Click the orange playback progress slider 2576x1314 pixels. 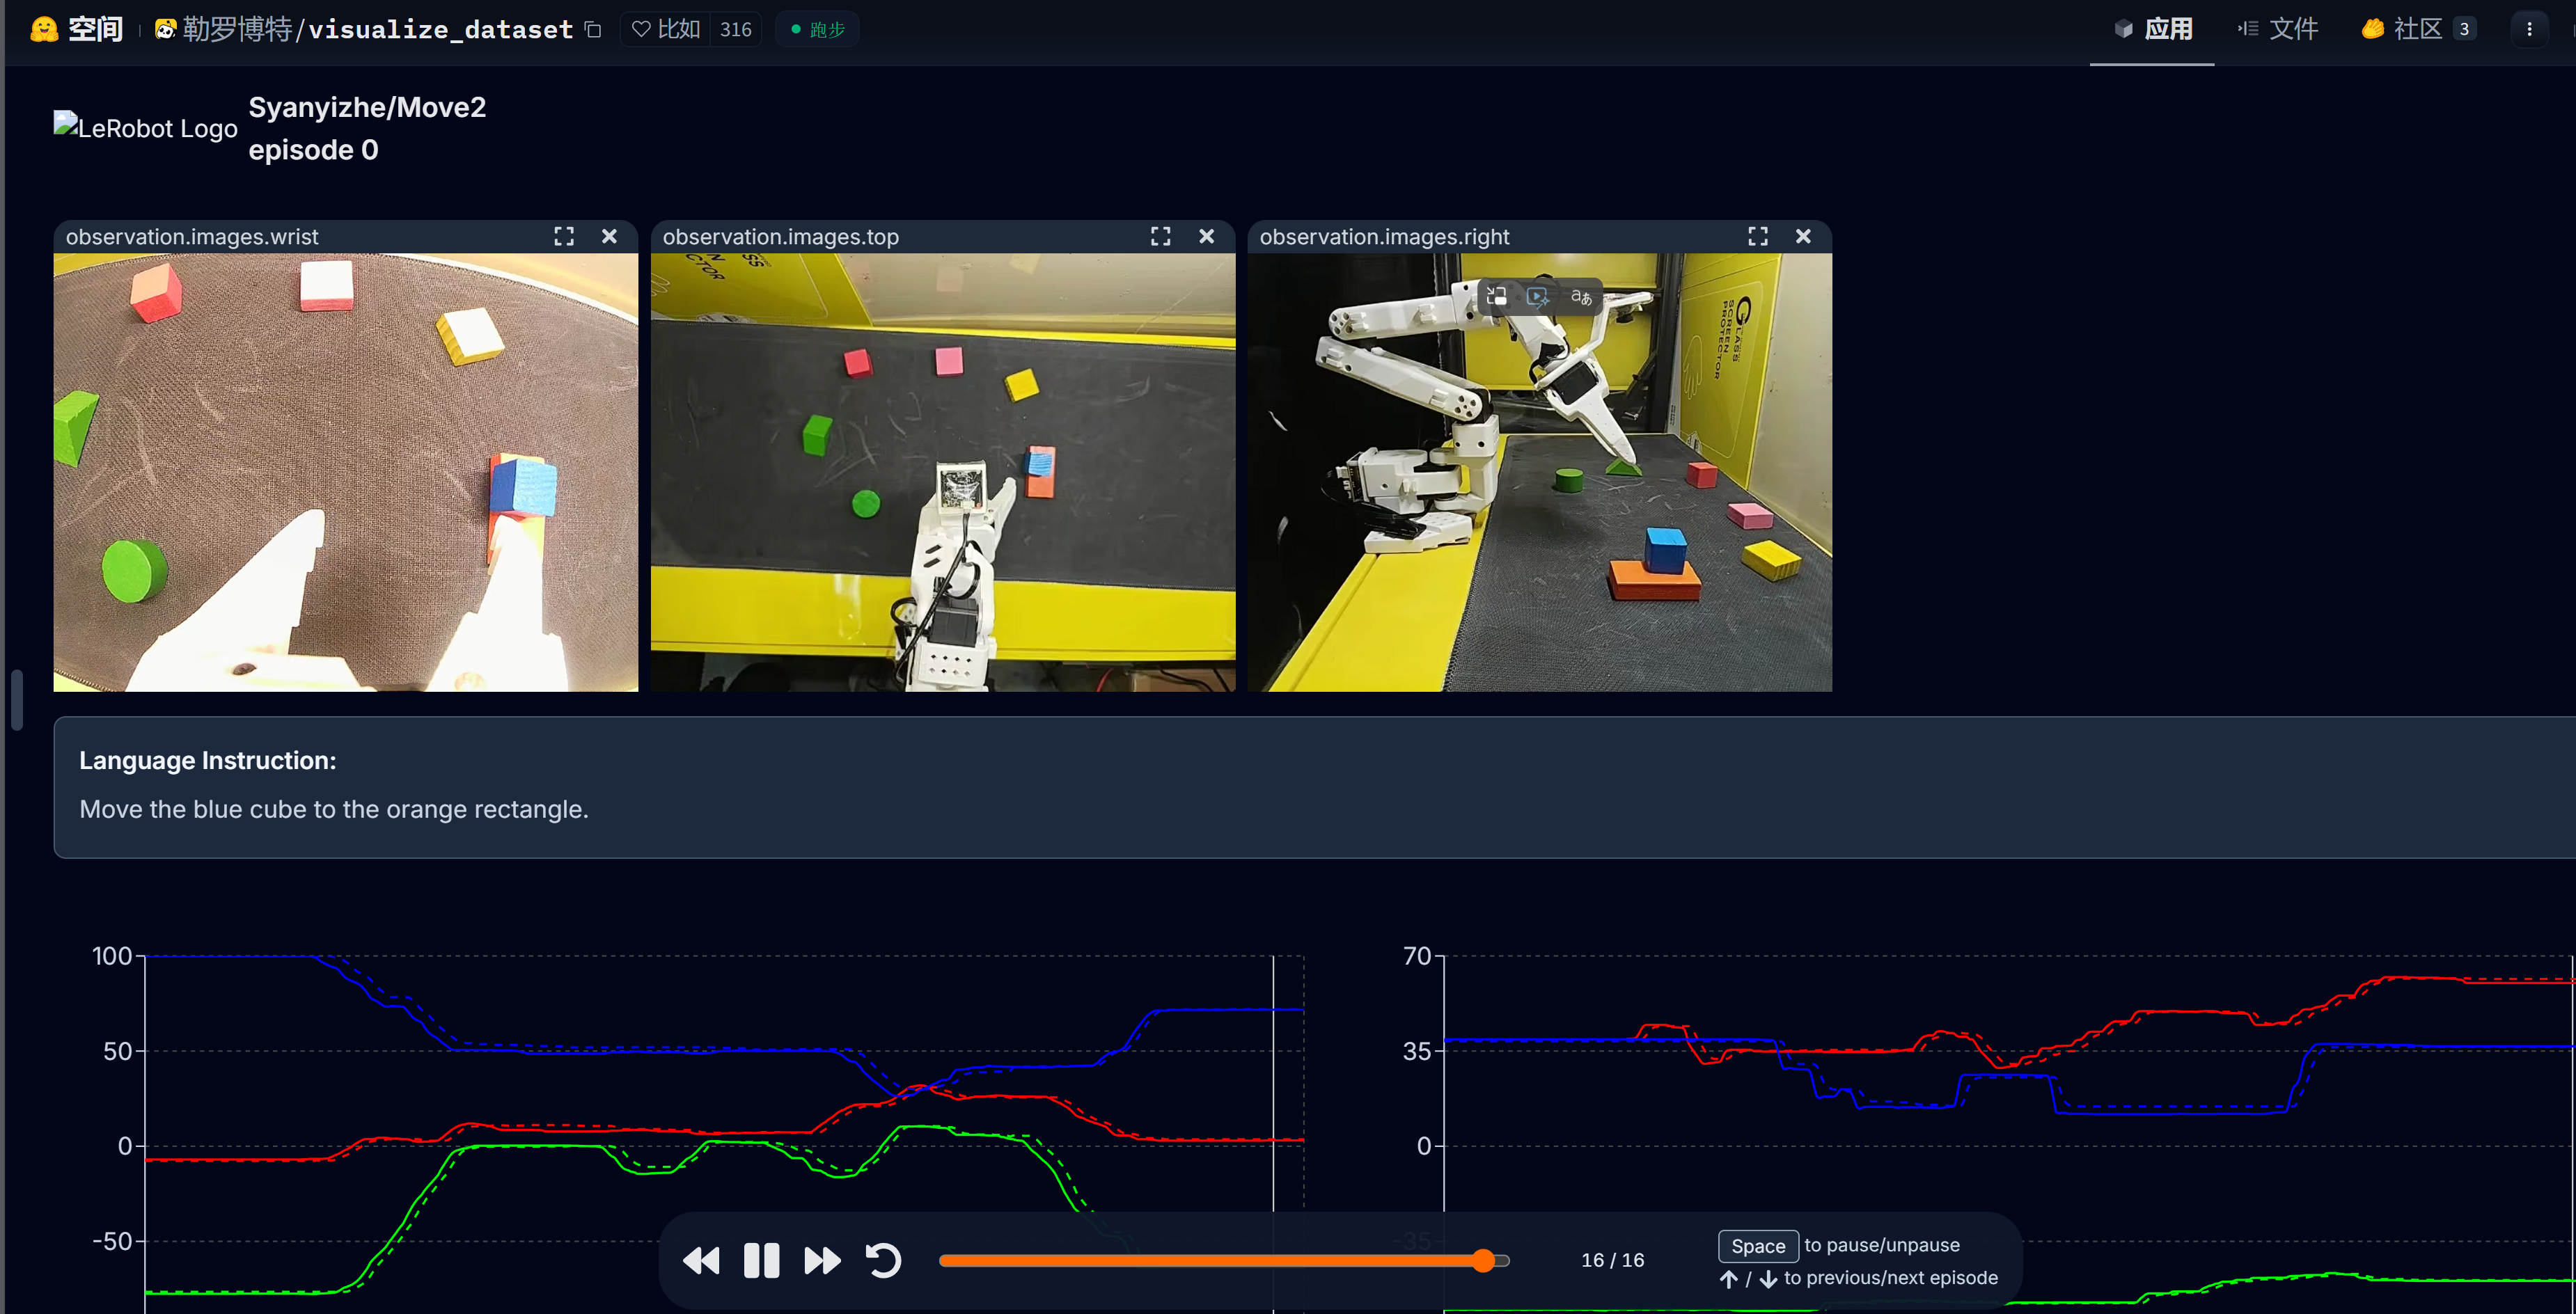click(1210, 1260)
